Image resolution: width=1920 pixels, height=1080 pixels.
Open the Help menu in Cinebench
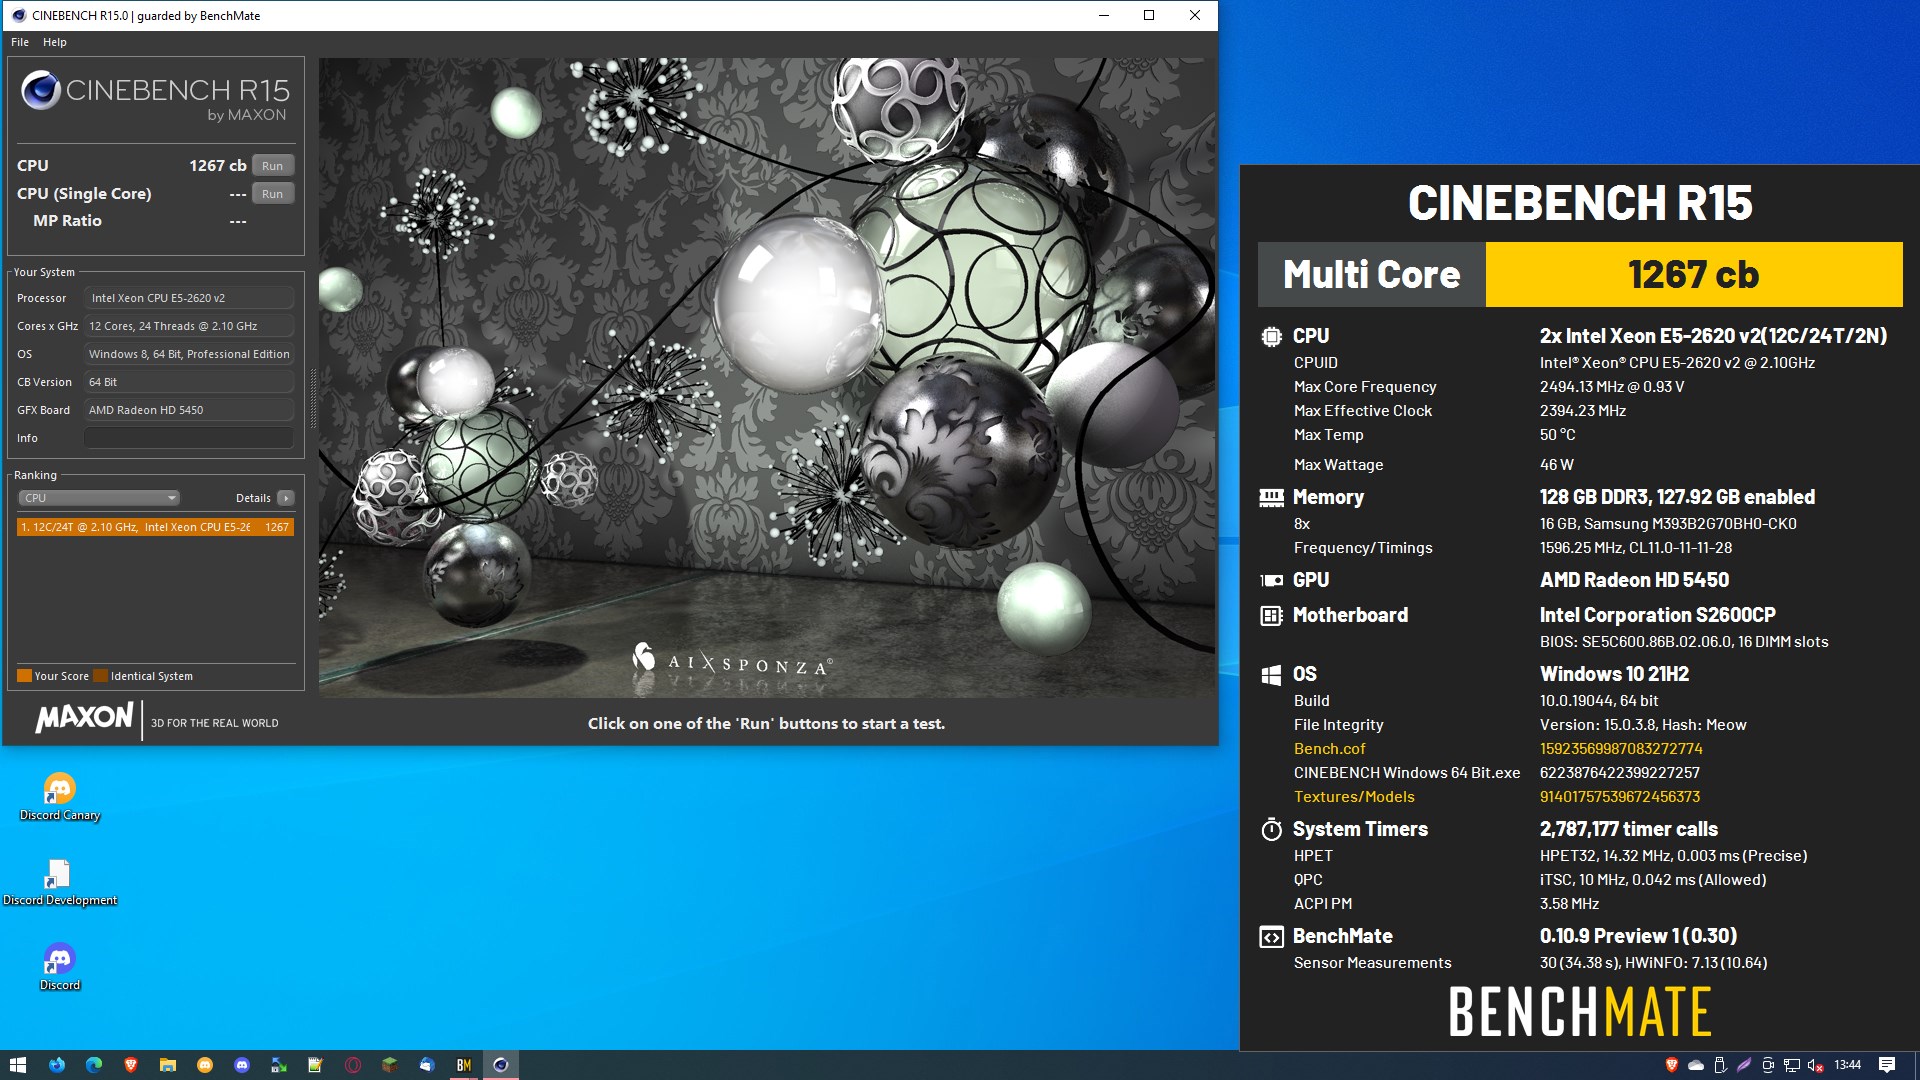tap(55, 42)
